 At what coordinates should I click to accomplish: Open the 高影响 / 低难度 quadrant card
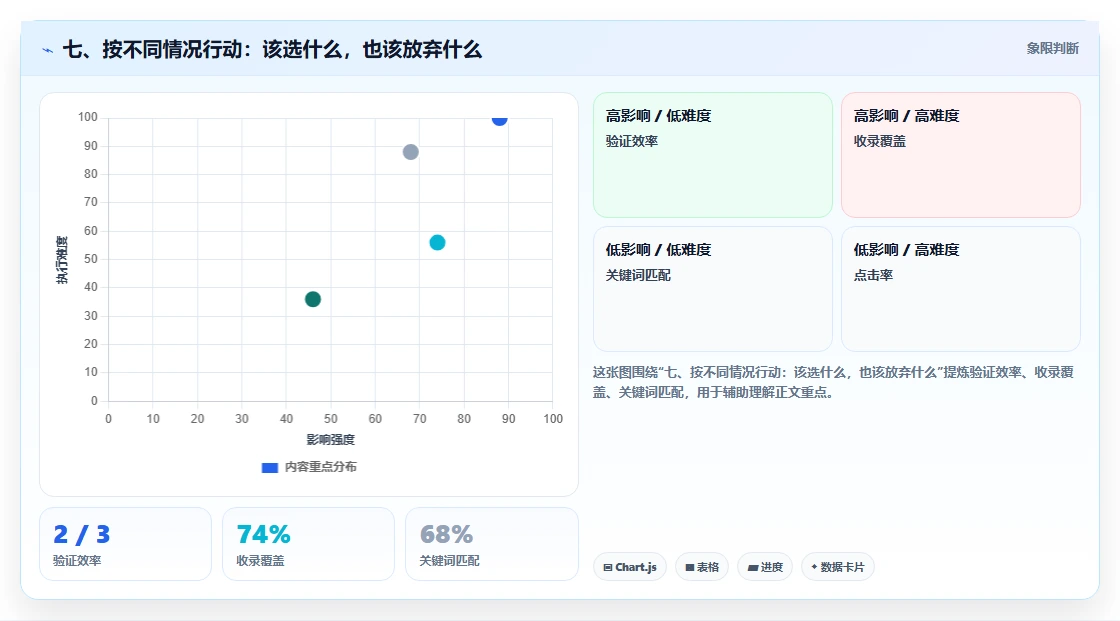(713, 155)
